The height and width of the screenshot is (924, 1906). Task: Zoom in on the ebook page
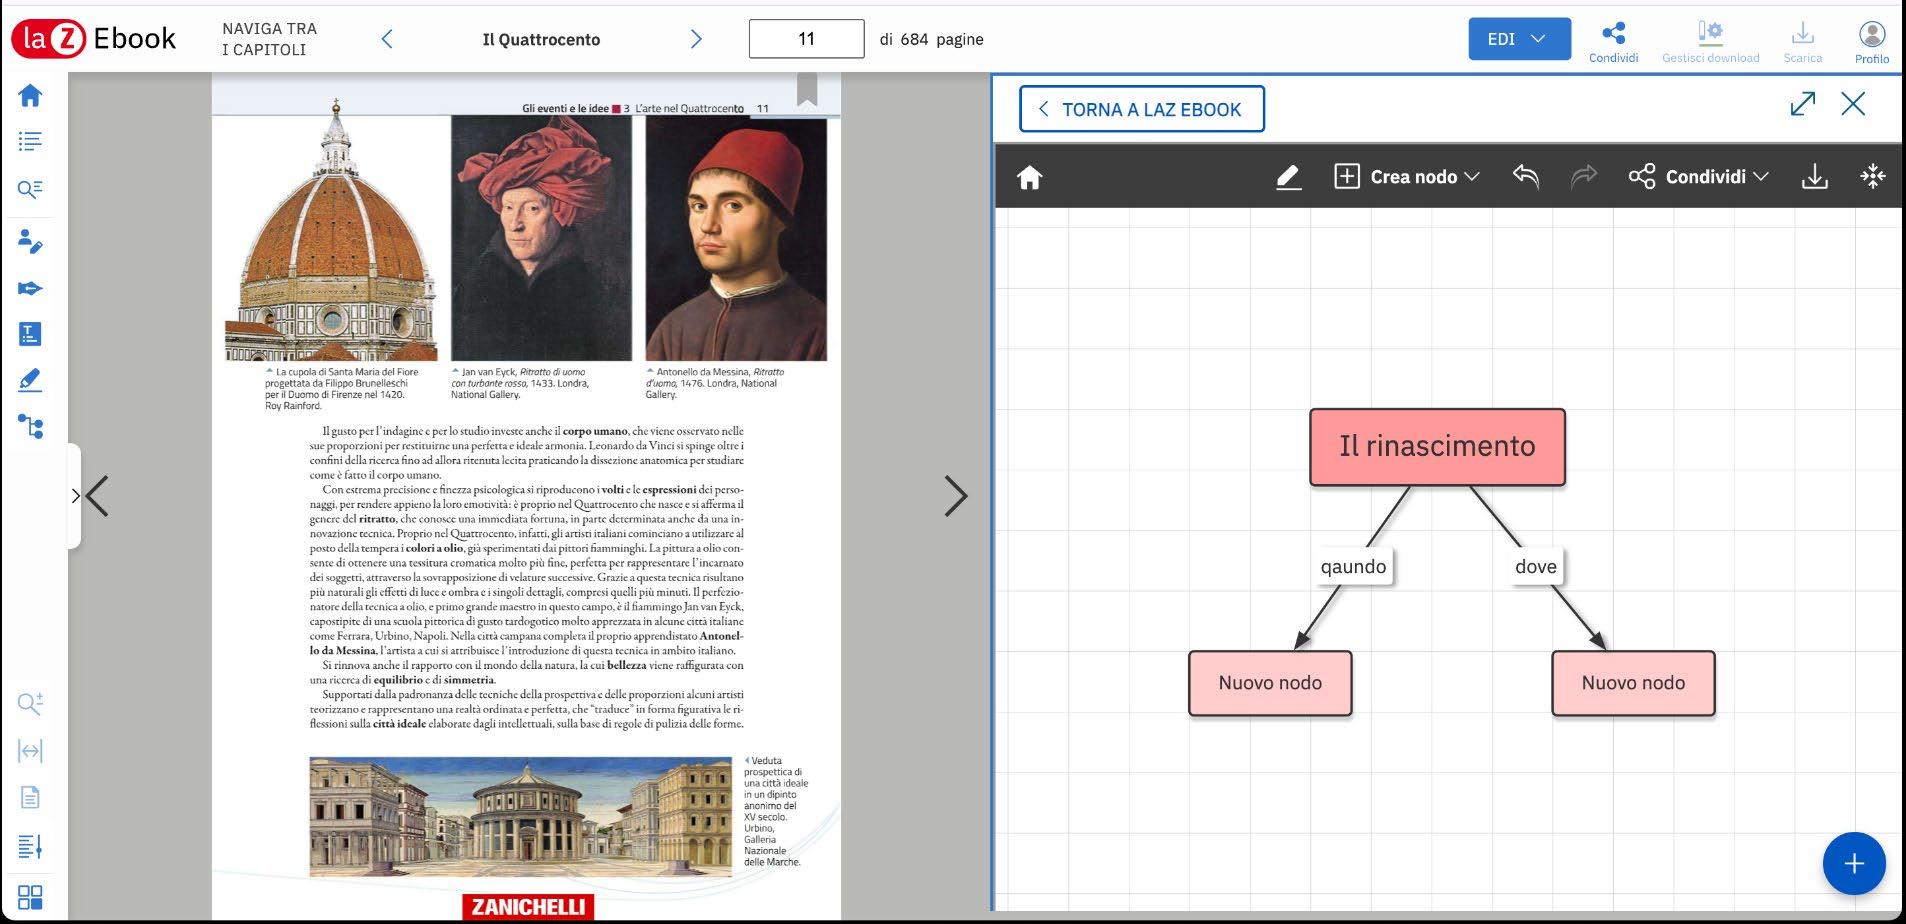30,704
